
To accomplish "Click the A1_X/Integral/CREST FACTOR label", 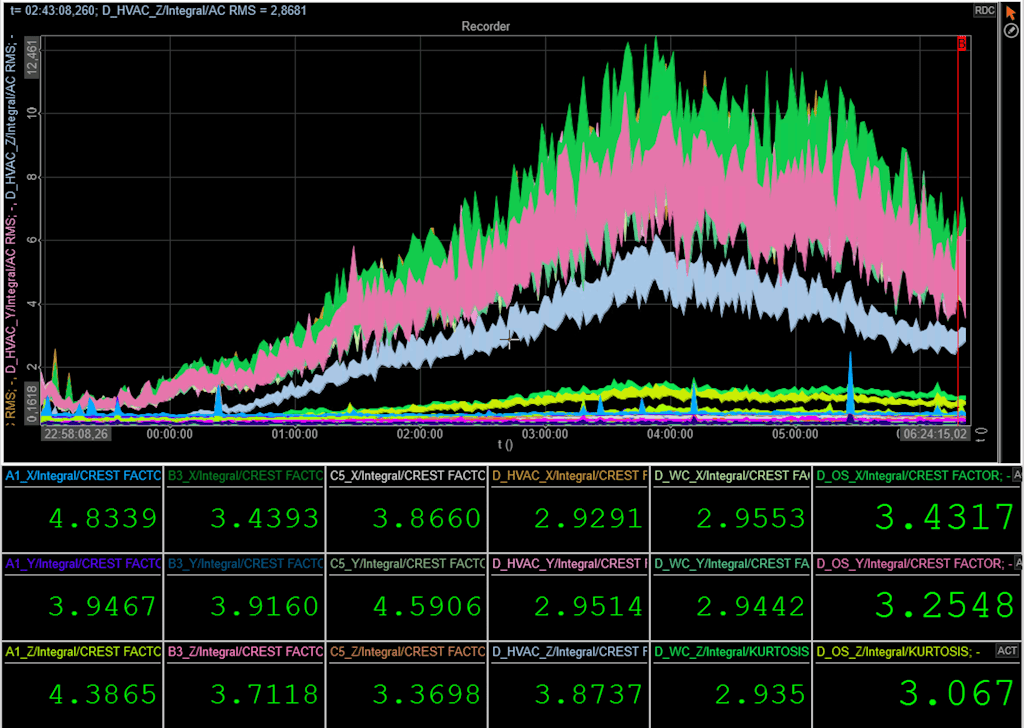I will point(83,475).
